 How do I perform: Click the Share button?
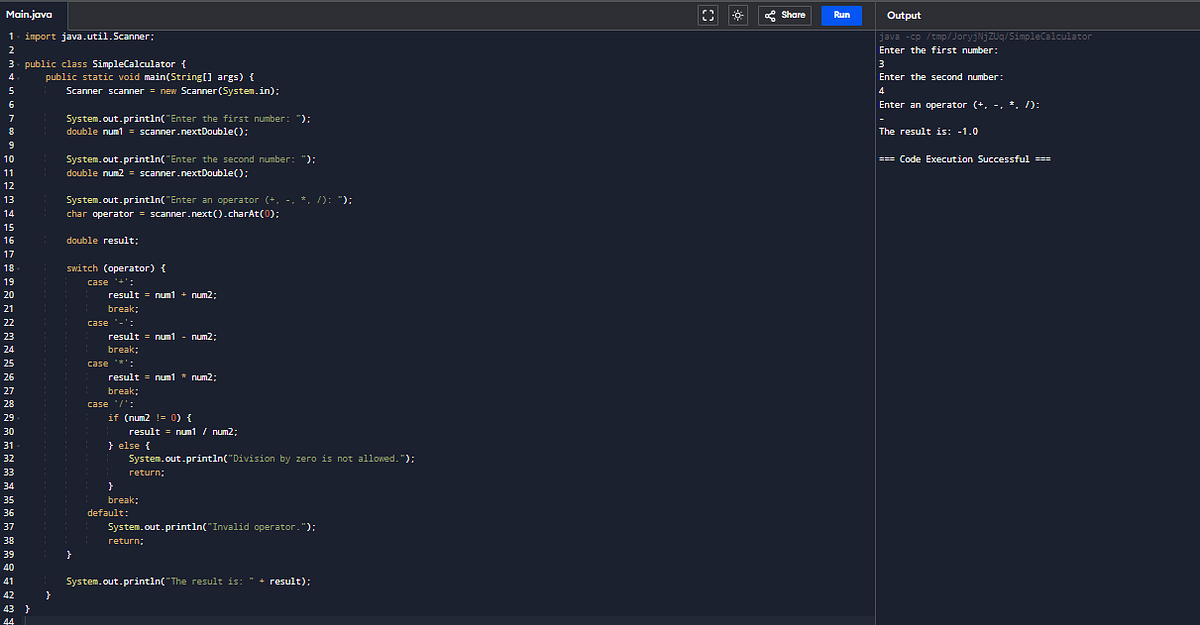pos(789,15)
